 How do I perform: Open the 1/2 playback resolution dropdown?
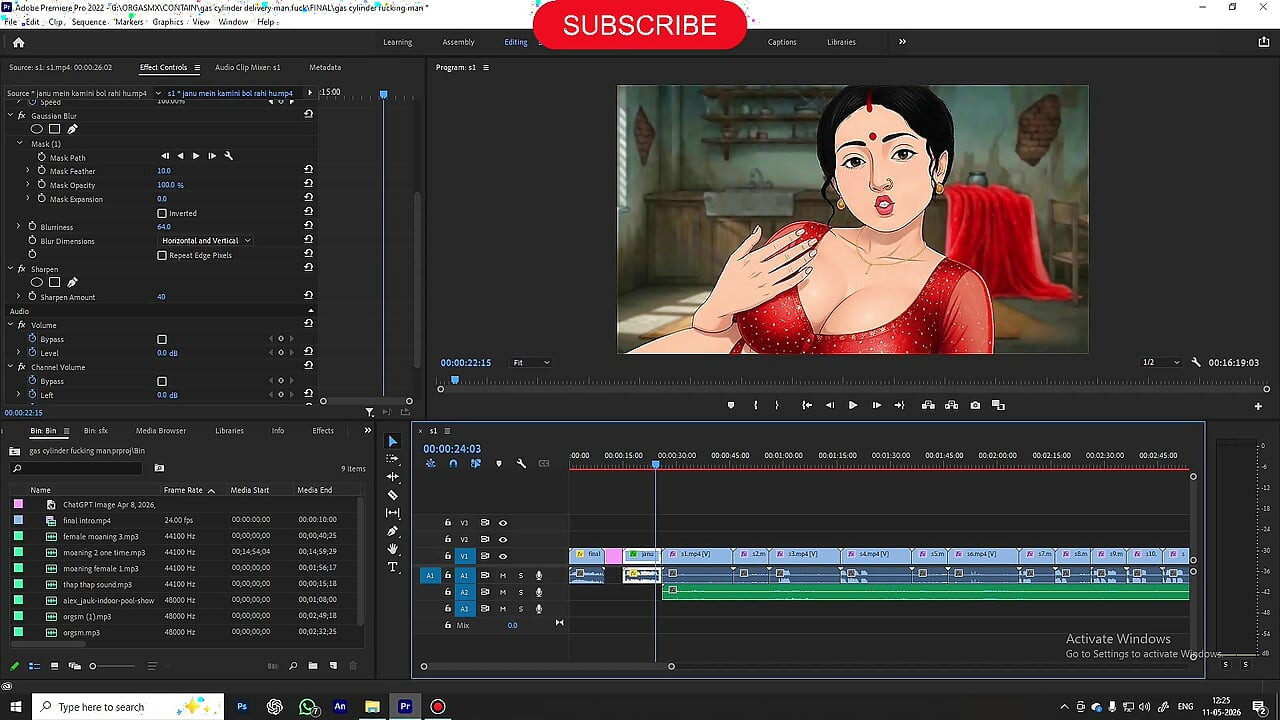(x=1161, y=362)
